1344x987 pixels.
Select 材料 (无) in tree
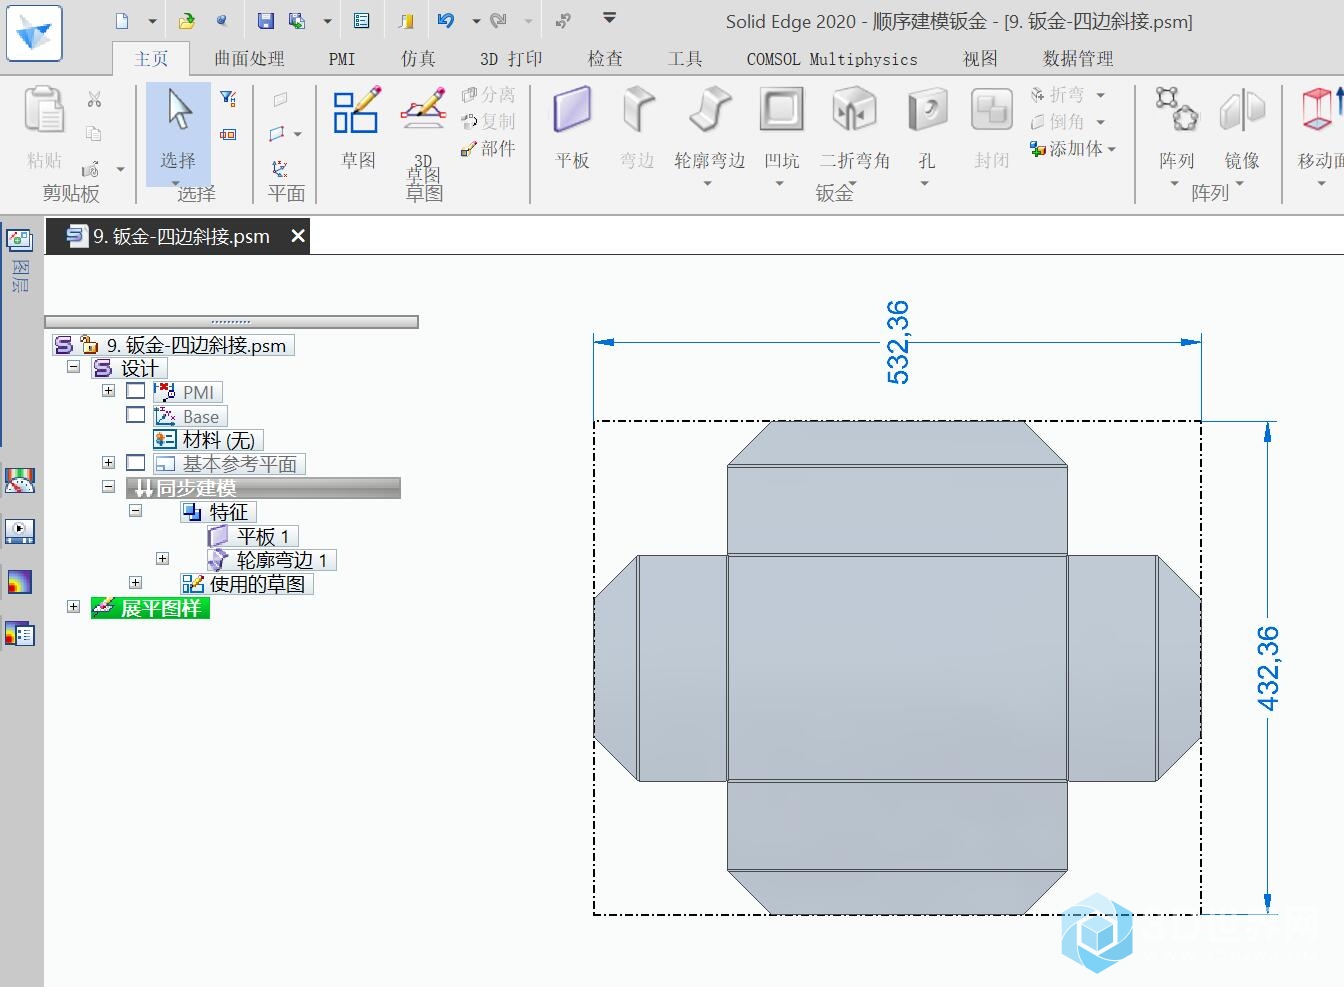point(208,440)
